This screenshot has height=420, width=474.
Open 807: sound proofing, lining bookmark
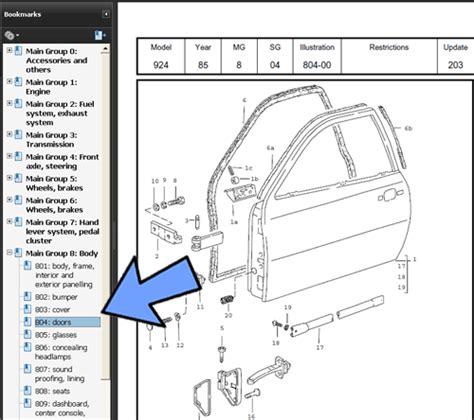[x=60, y=374]
